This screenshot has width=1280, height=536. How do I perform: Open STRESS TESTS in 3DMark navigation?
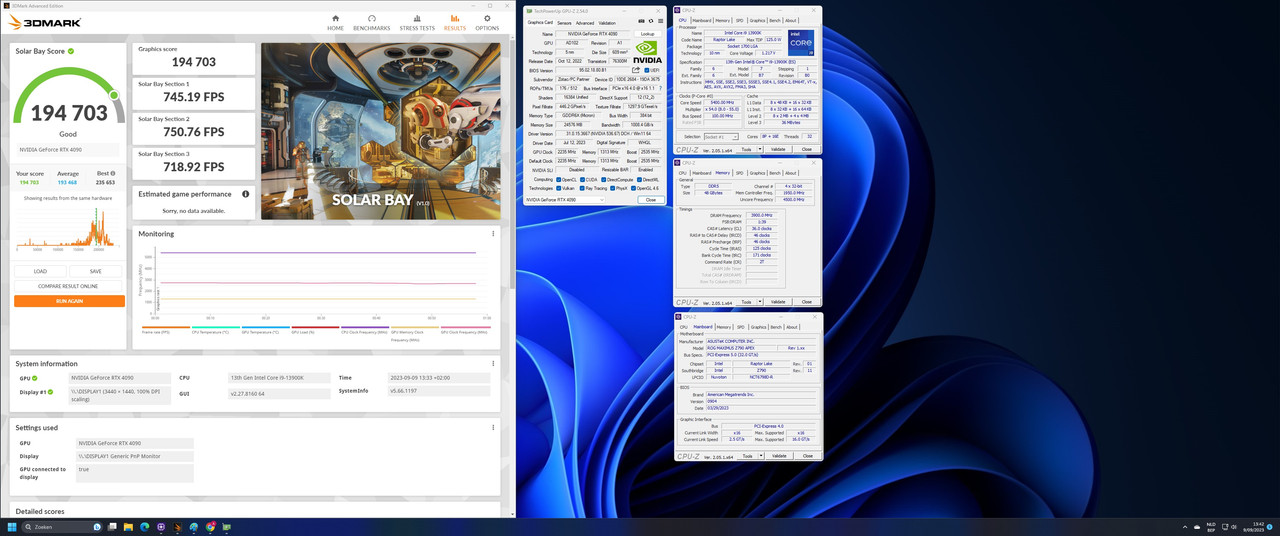coord(417,22)
